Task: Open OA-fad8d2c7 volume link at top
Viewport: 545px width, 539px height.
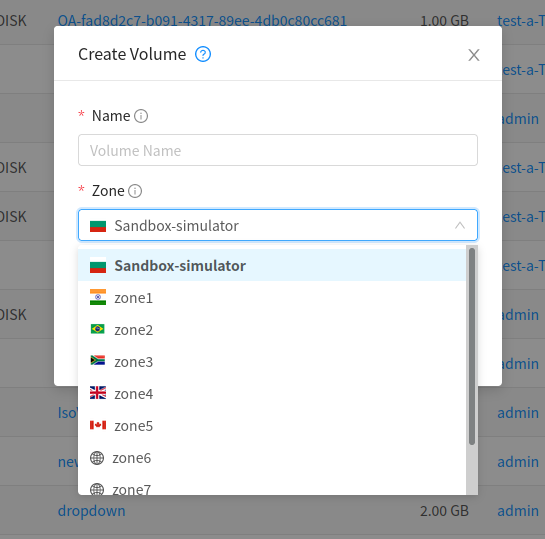Action: (202, 21)
